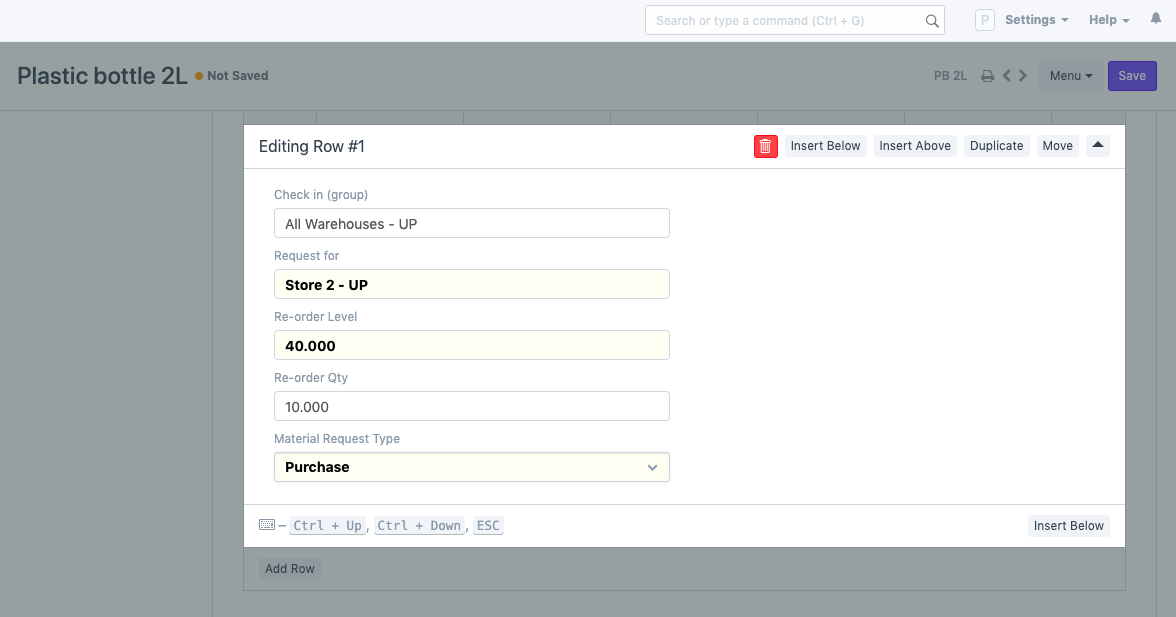Click the search magnifier icon
This screenshot has width=1176, height=617.
click(932, 21)
